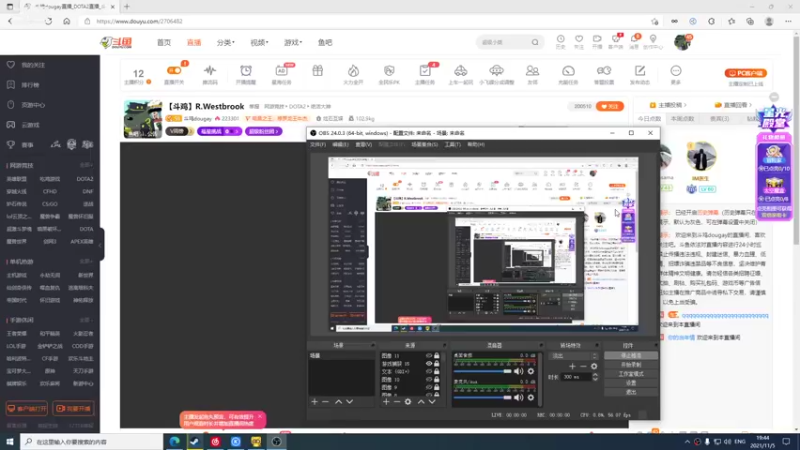
Task: Open the trophy-icon esports sidebar entry
Action: pyautogui.click(x=20, y=145)
